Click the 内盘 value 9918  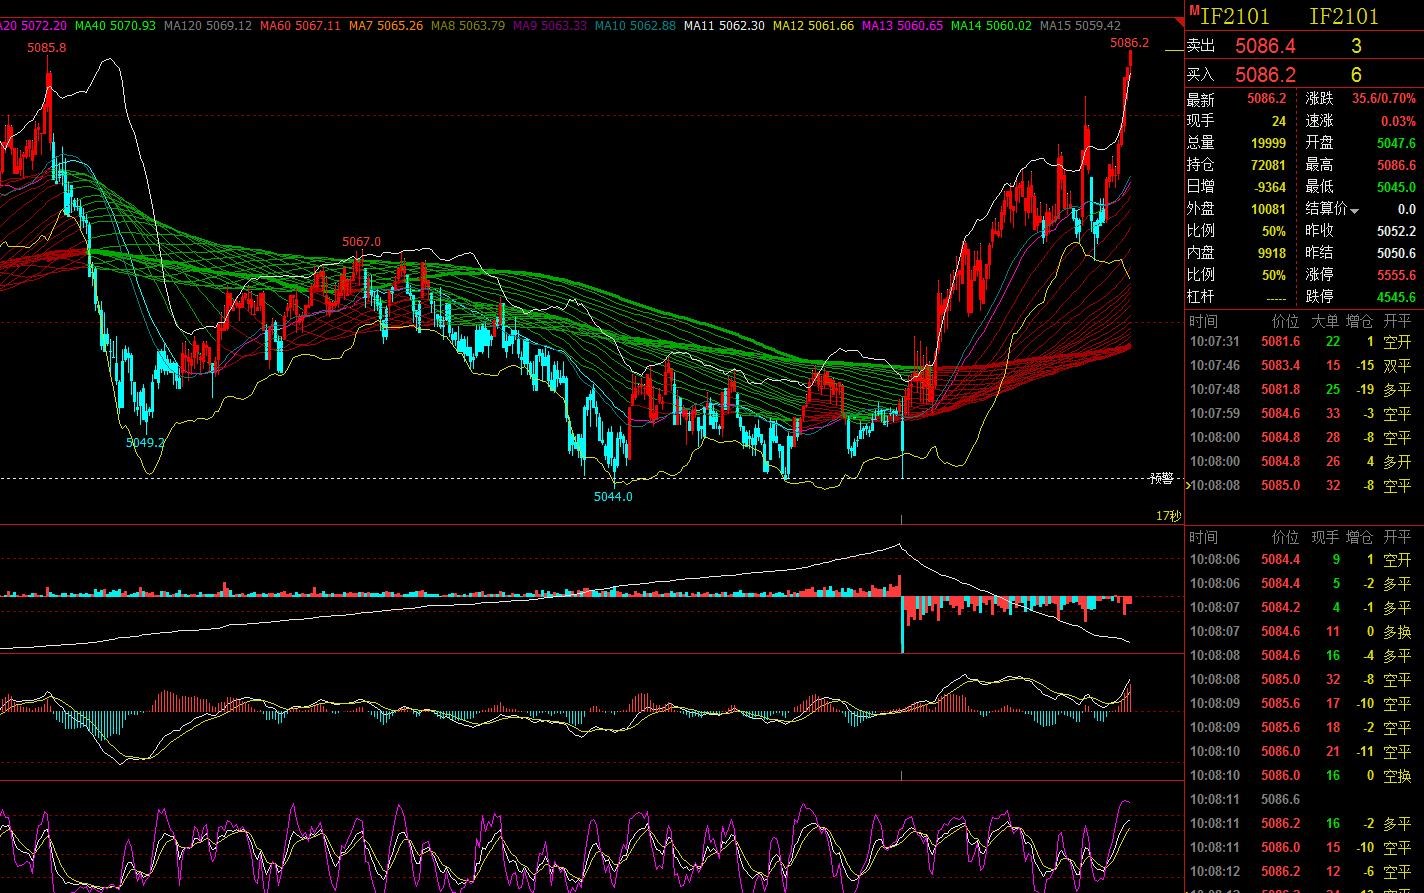pos(1271,253)
